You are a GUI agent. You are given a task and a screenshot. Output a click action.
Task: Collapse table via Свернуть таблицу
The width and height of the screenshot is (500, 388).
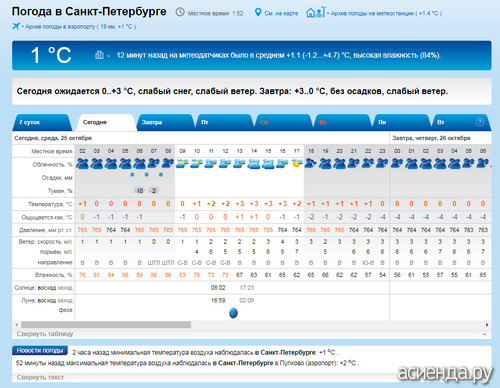point(45,334)
